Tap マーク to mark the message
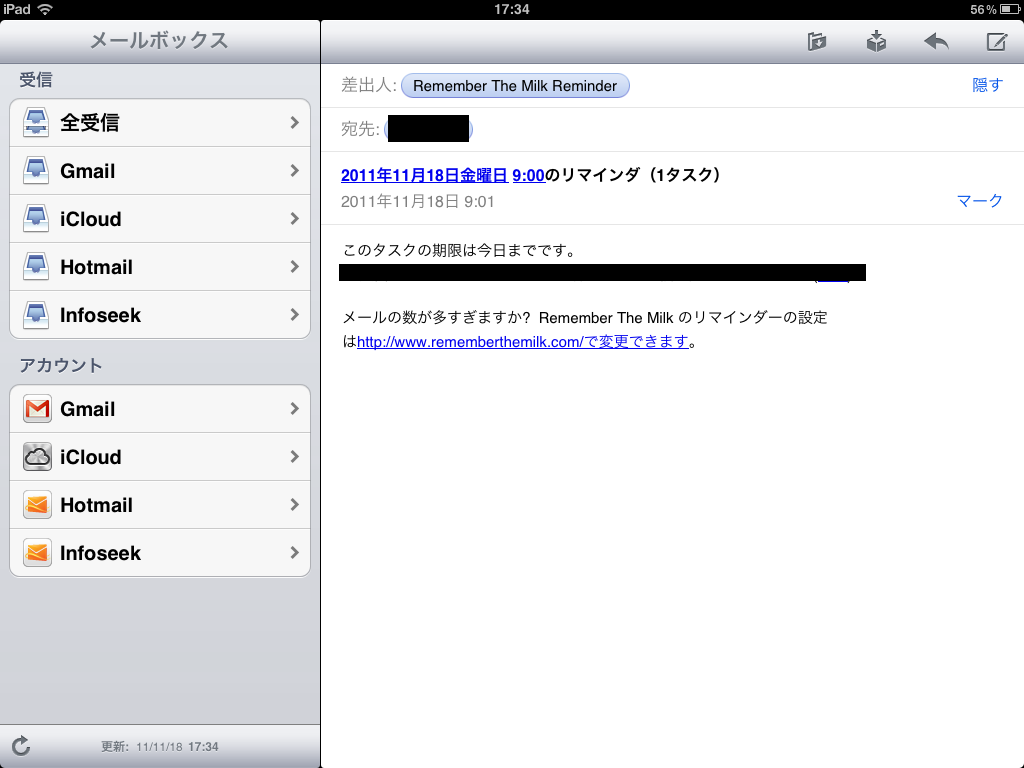 [x=979, y=200]
